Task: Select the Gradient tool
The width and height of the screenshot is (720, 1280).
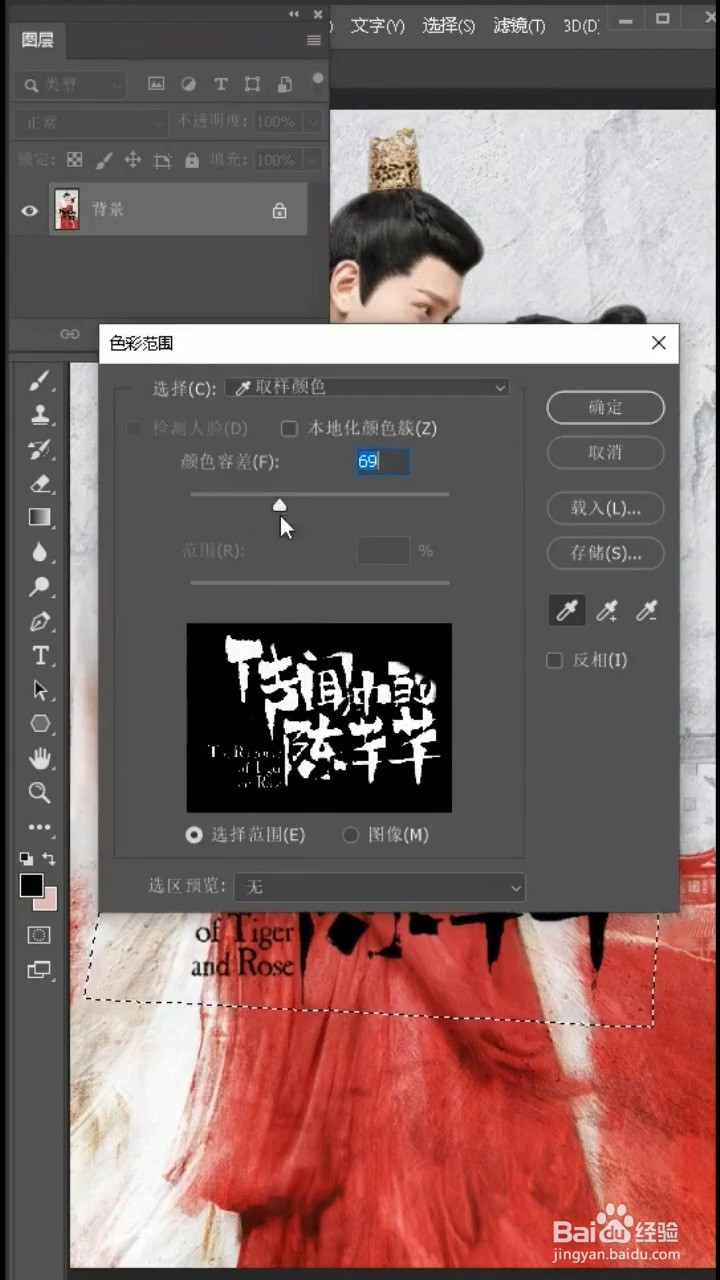Action: pos(40,517)
